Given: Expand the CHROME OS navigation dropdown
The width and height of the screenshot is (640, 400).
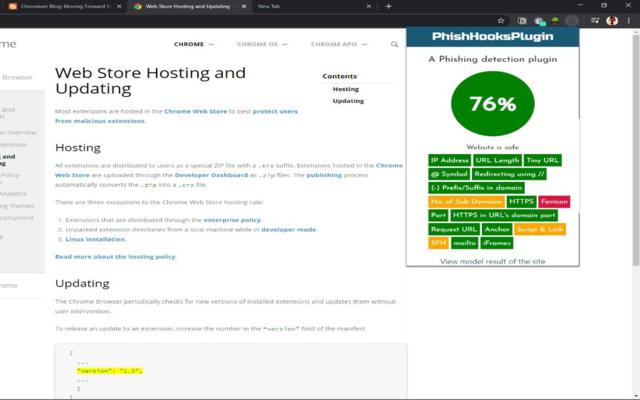Looking at the screenshot, I should click(x=262, y=44).
